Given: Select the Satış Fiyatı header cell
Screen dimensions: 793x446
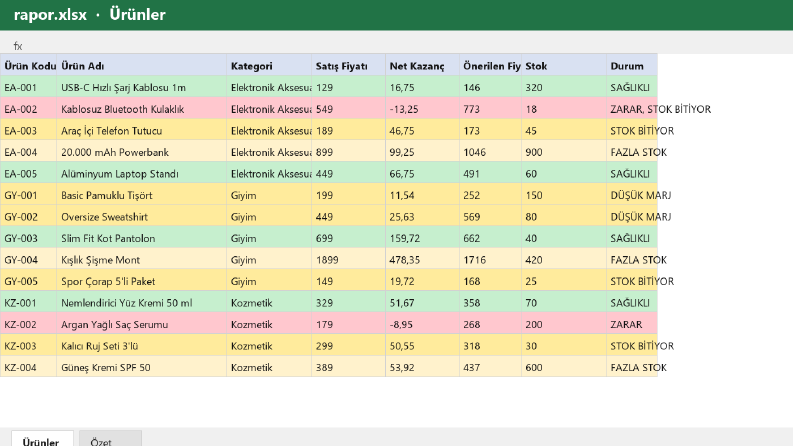Looking at the screenshot, I should pos(348,65).
